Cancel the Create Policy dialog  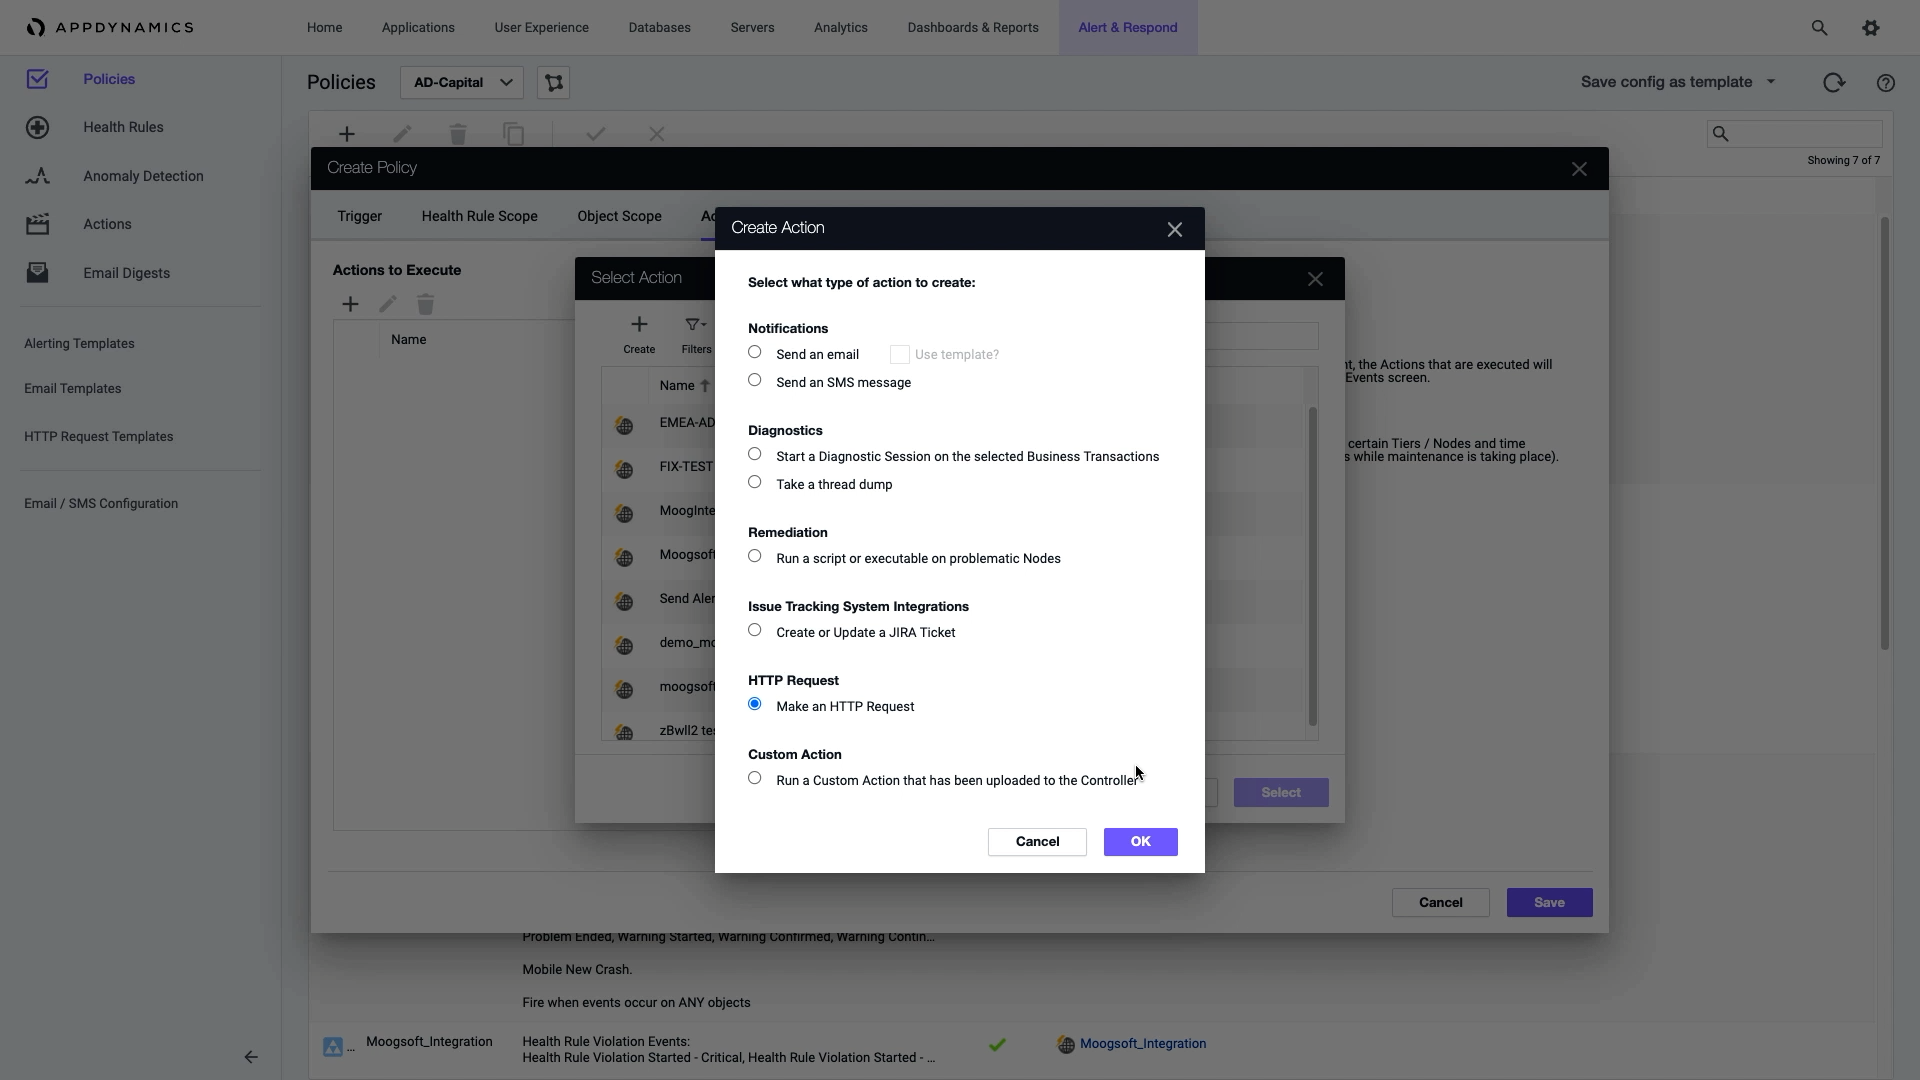click(1440, 903)
